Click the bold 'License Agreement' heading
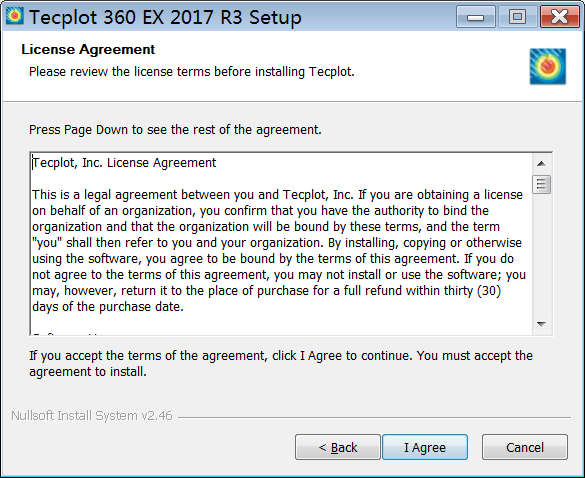Screen dimensions: 585x478 [x=88, y=49]
